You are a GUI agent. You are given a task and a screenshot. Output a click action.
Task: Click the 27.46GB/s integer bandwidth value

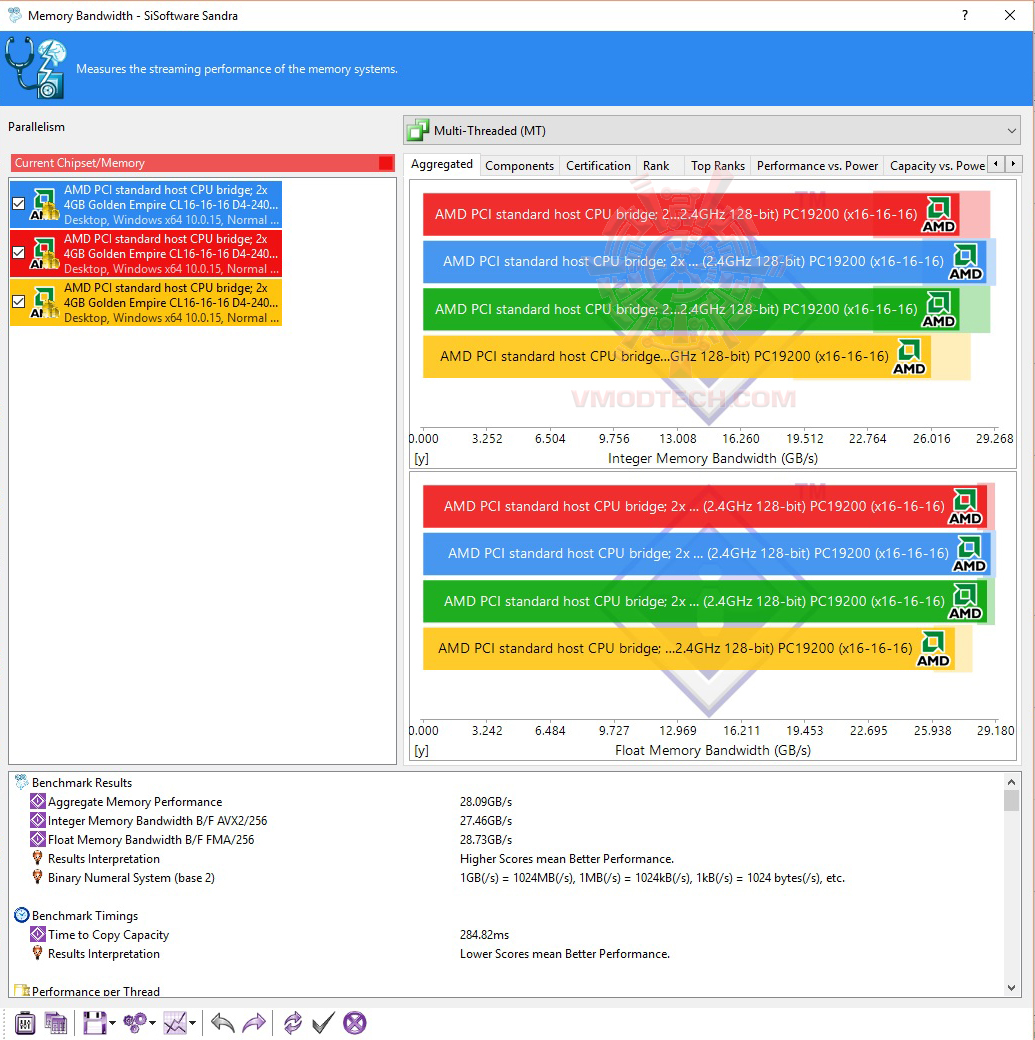tap(486, 821)
